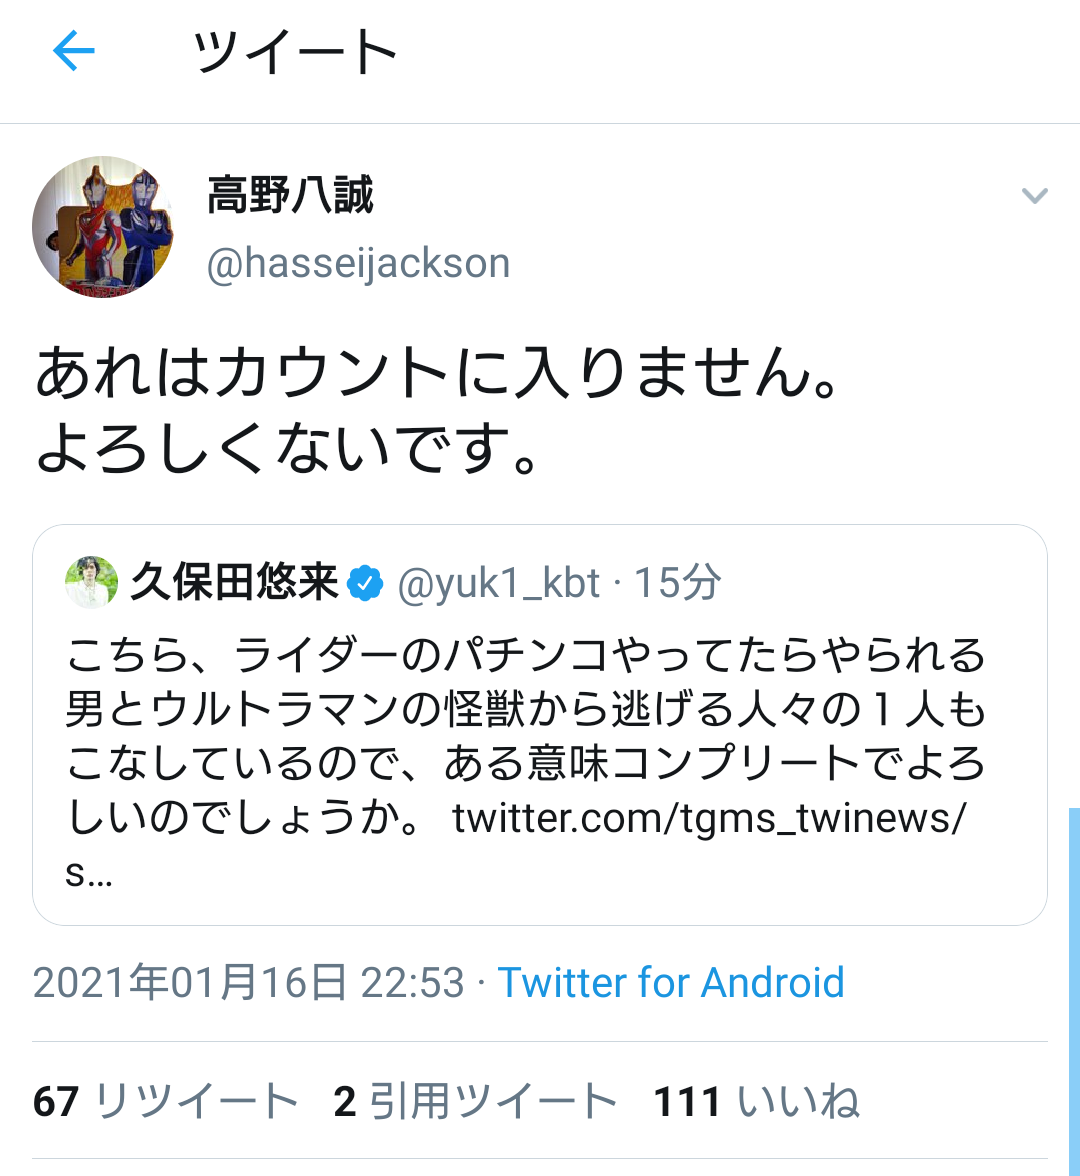
Task: Click the blue verified badge icon
Action: click(366, 583)
